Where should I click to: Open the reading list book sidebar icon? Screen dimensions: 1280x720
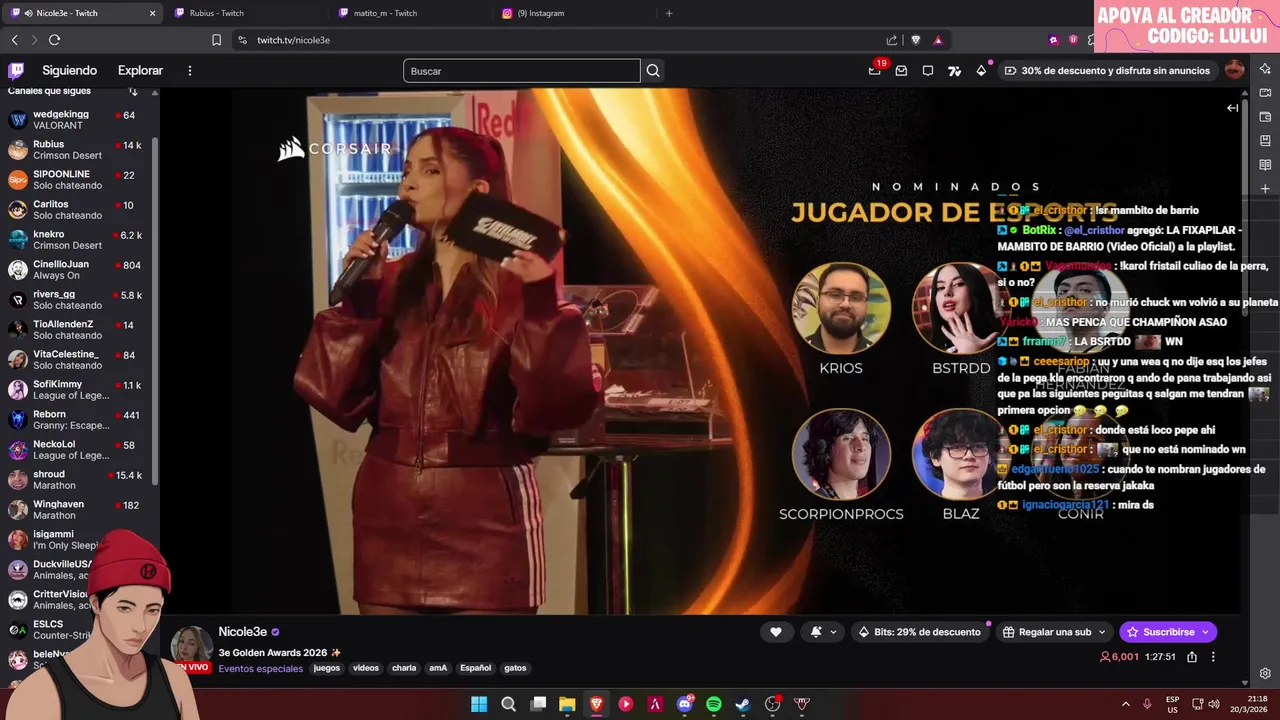pos(1265,164)
